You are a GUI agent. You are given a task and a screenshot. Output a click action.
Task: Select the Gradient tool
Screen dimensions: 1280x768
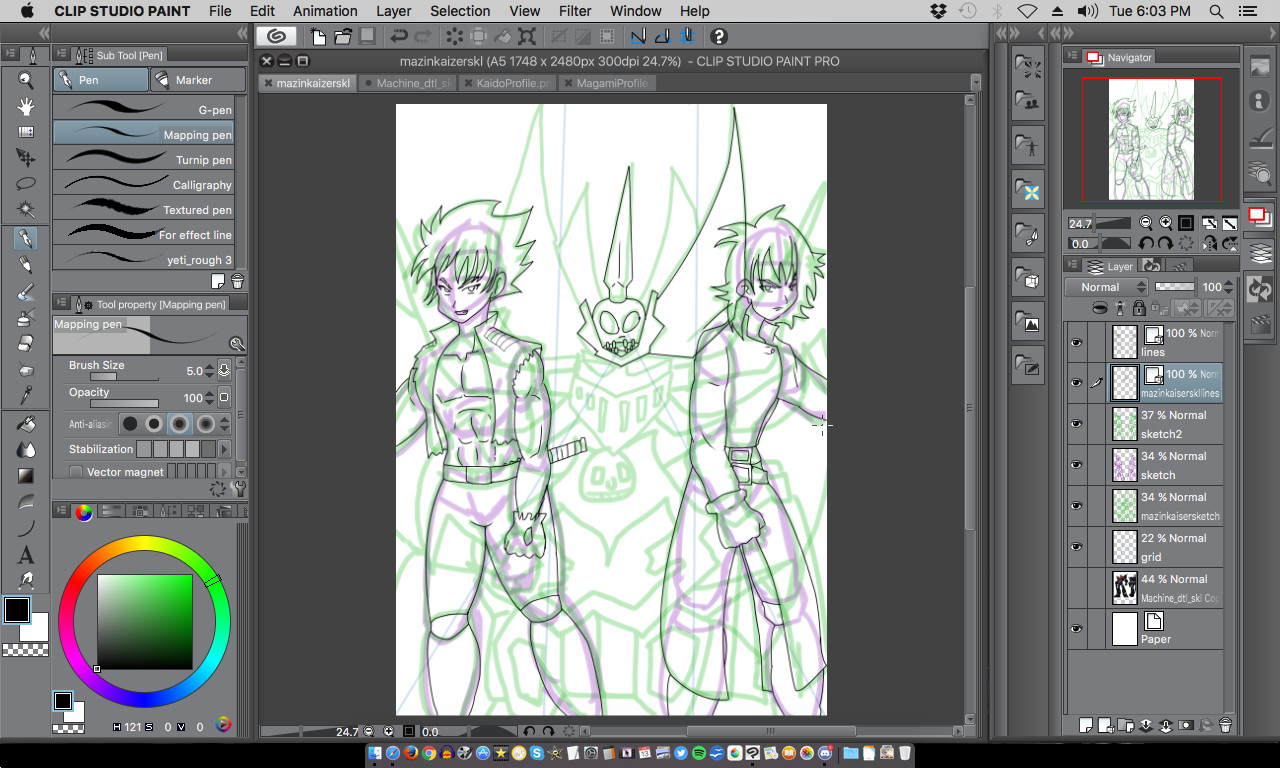(x=26, y=475)
